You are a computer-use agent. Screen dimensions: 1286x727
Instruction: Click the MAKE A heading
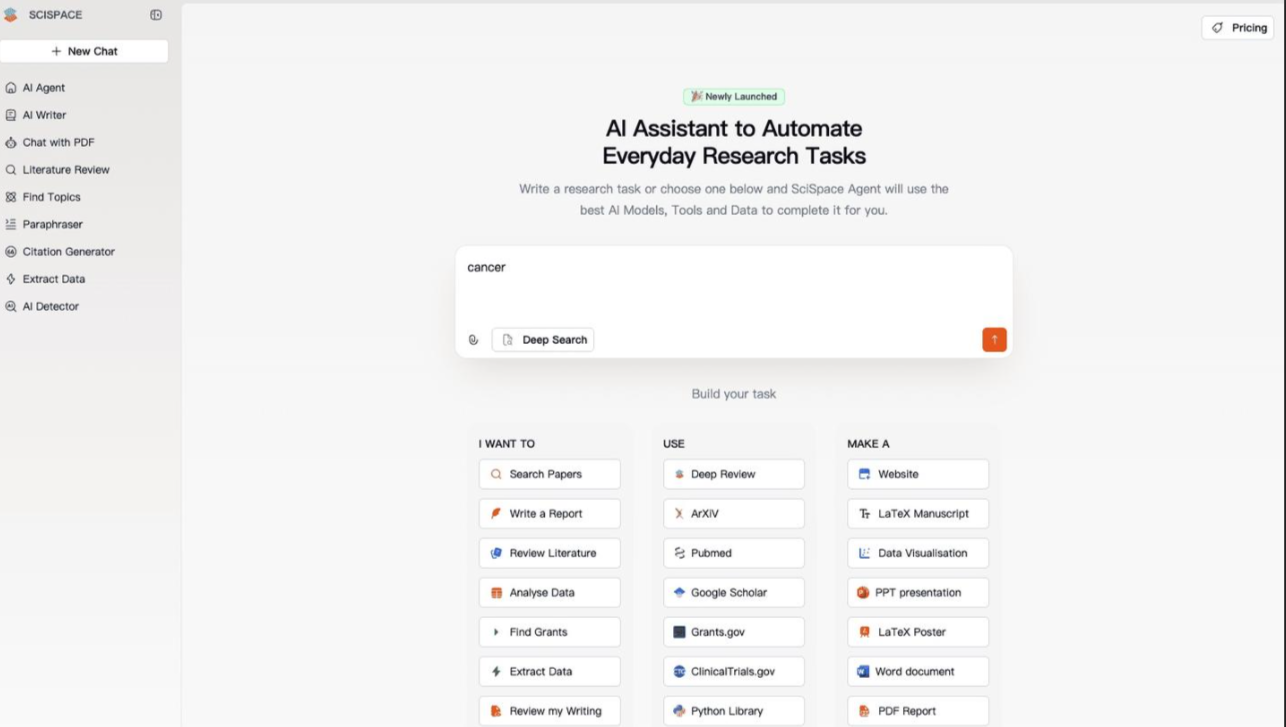tap(868, 444)
